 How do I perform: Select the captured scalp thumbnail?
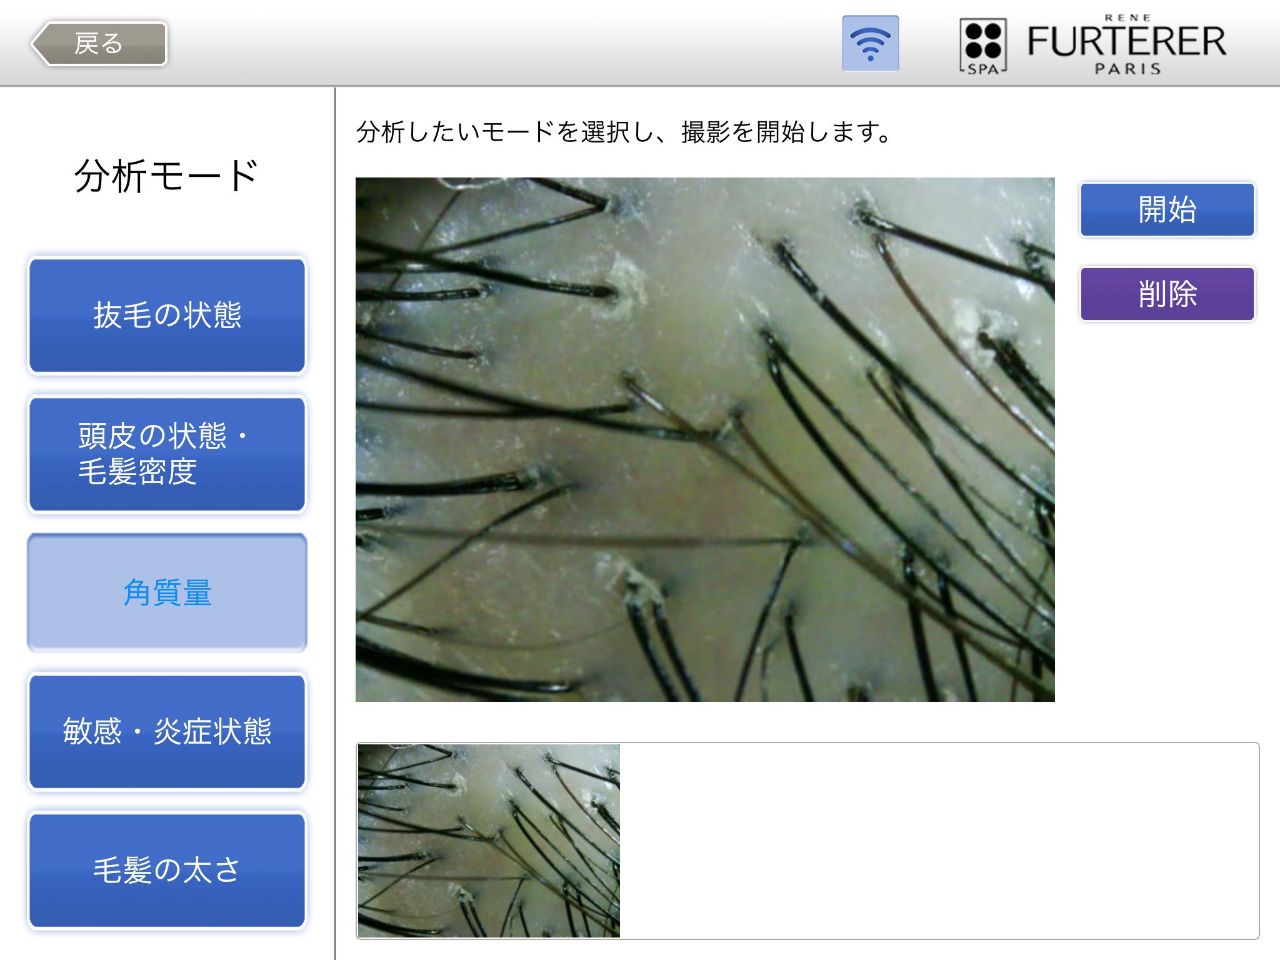489,840
